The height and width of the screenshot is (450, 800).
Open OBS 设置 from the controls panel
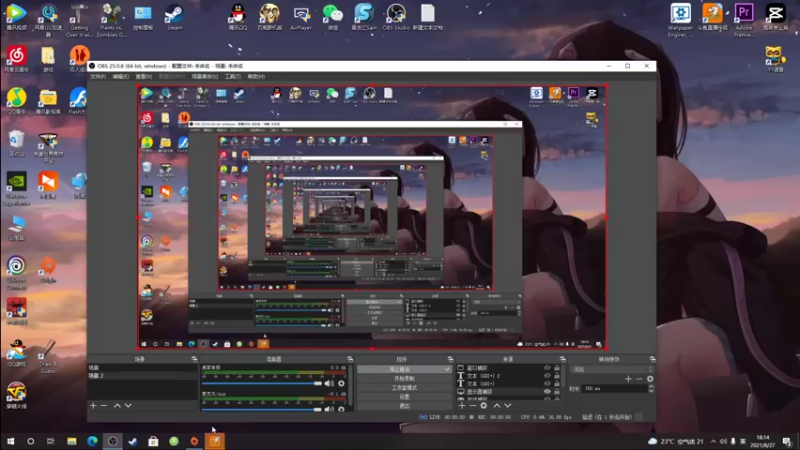(x=404, y=396)
